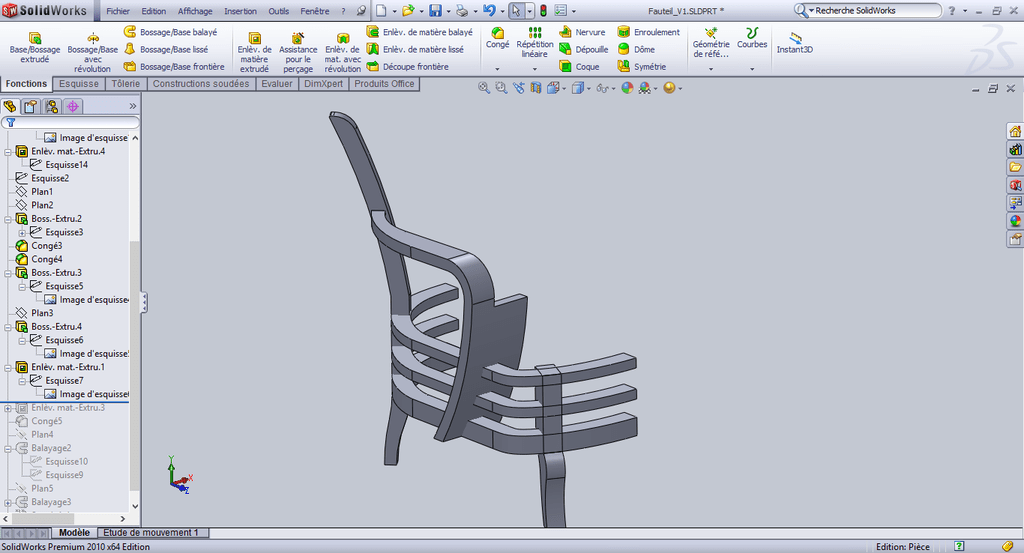Switch to Etude de mouvement 1 tab
Image resolution: width=1024 pixels, height=553 pixels.
[x=150, y=533]
